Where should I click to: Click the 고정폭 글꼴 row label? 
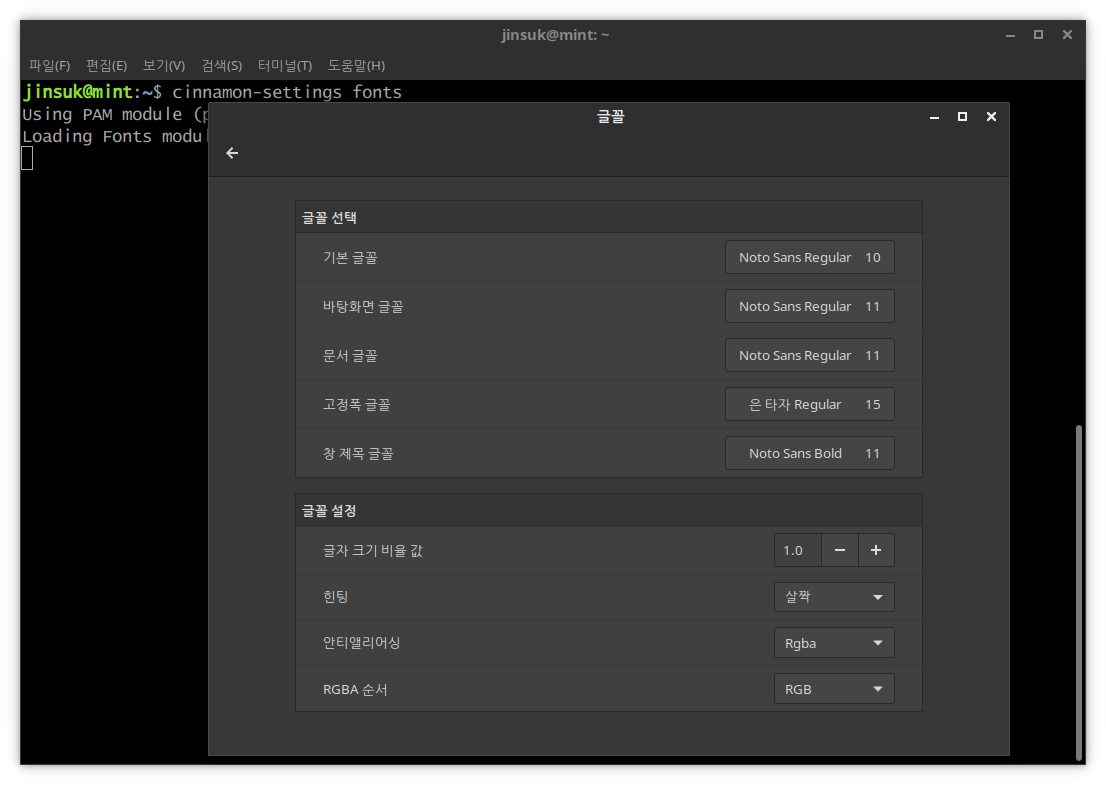tap(357, 404)
